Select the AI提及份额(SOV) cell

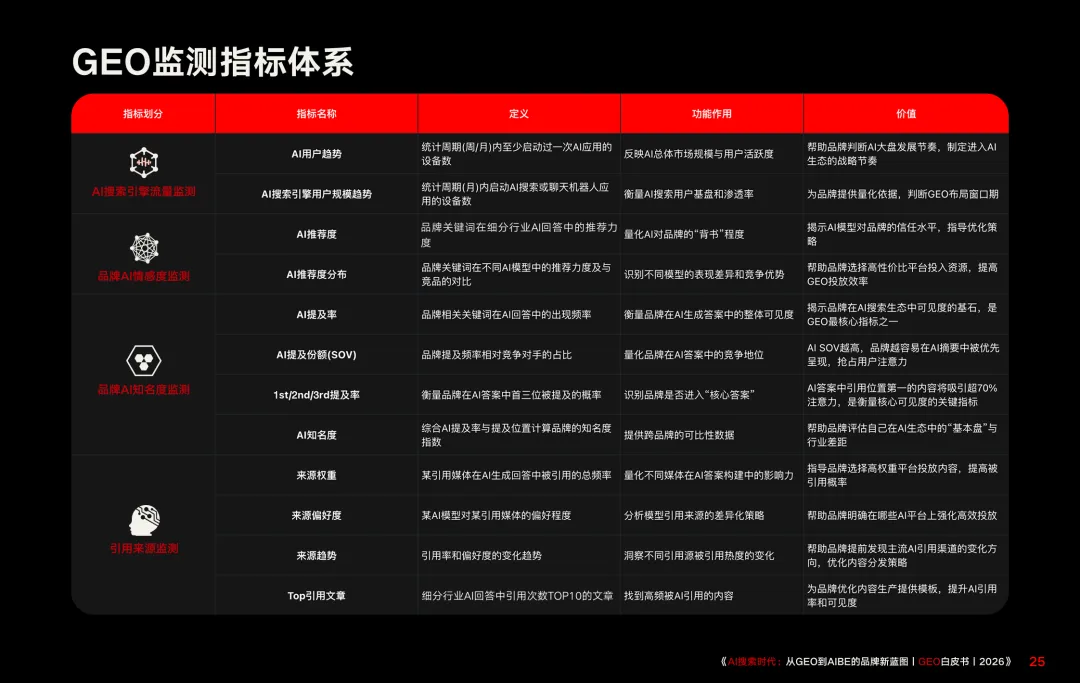(x=317, y=355)
